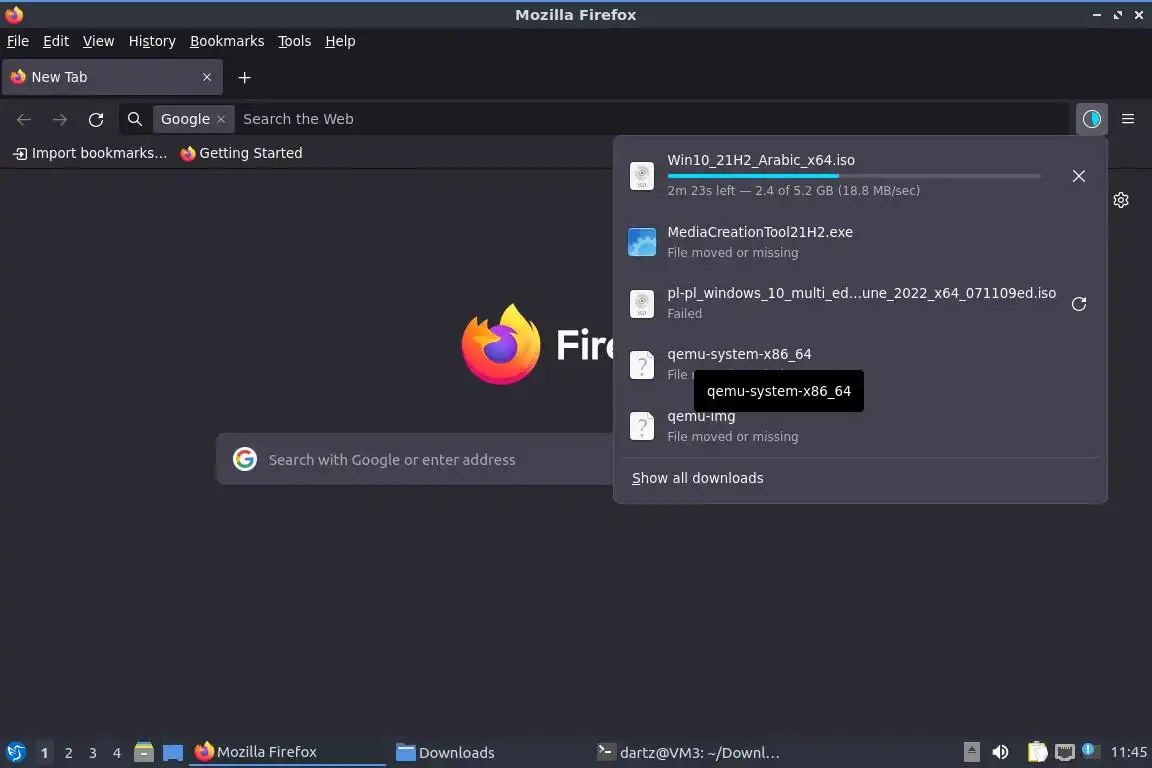1152x768 pixels.
Task: Go forward one page
Action: (x=60, y=120)
